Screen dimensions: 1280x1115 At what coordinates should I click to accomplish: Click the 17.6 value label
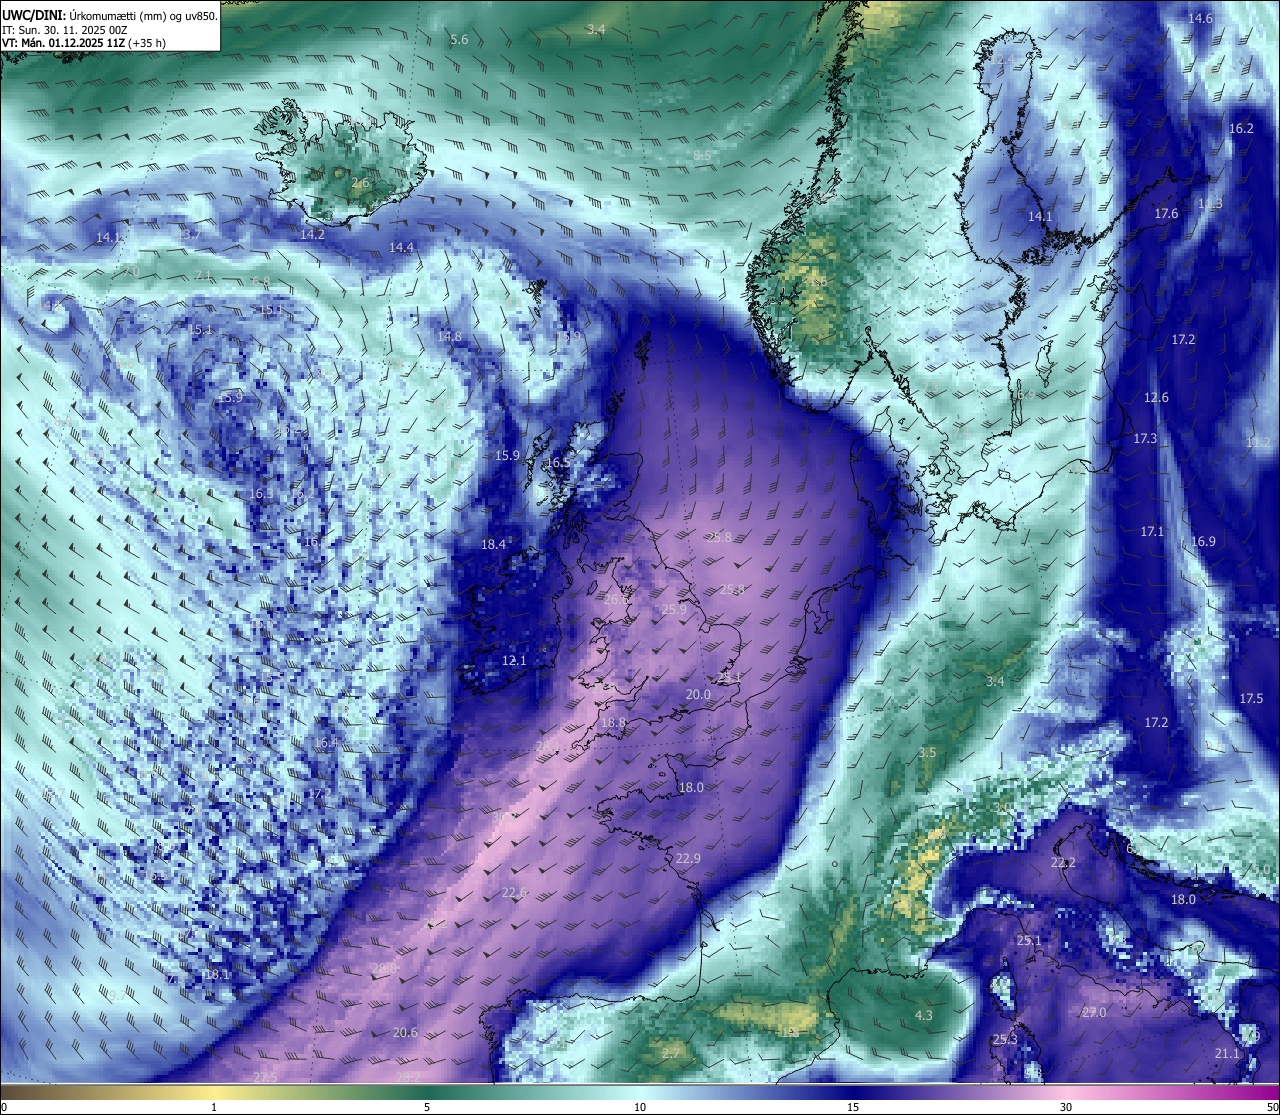[x=1166, y=214]
